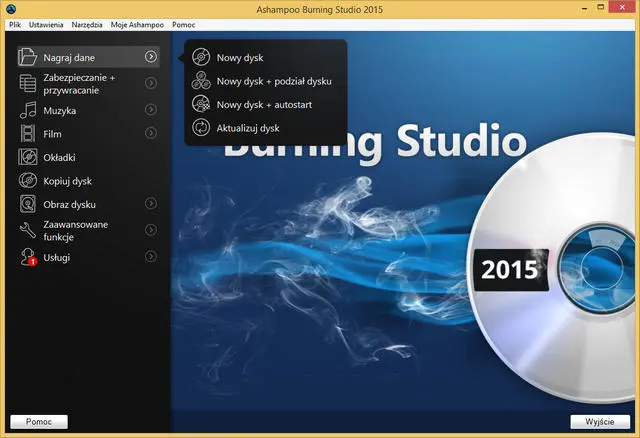Minimize the Ashampoo Burning Studio window

584,8
